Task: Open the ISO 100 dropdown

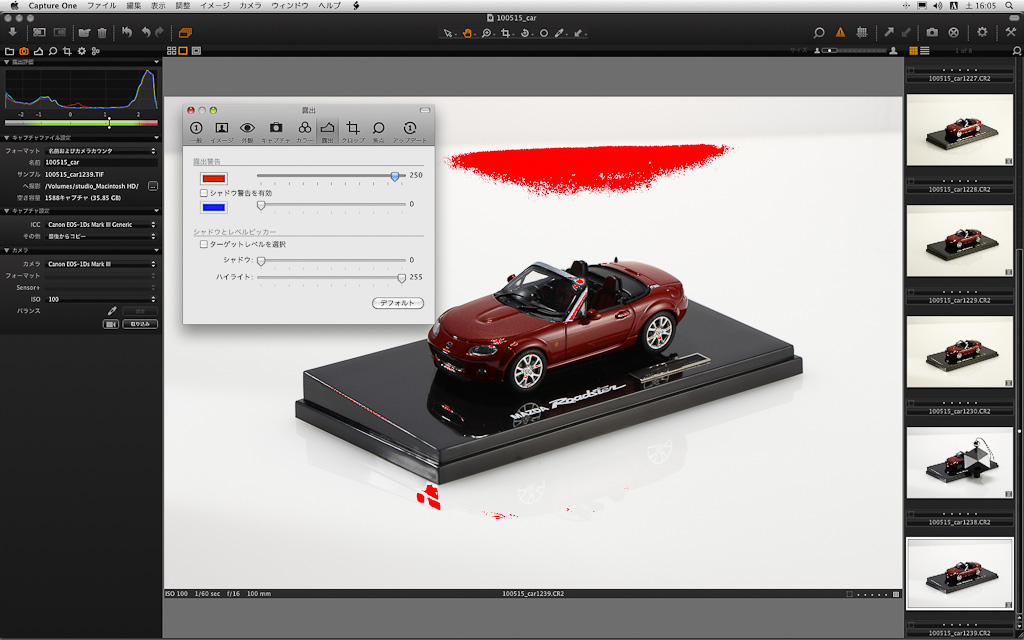Action: click(100, 299)
